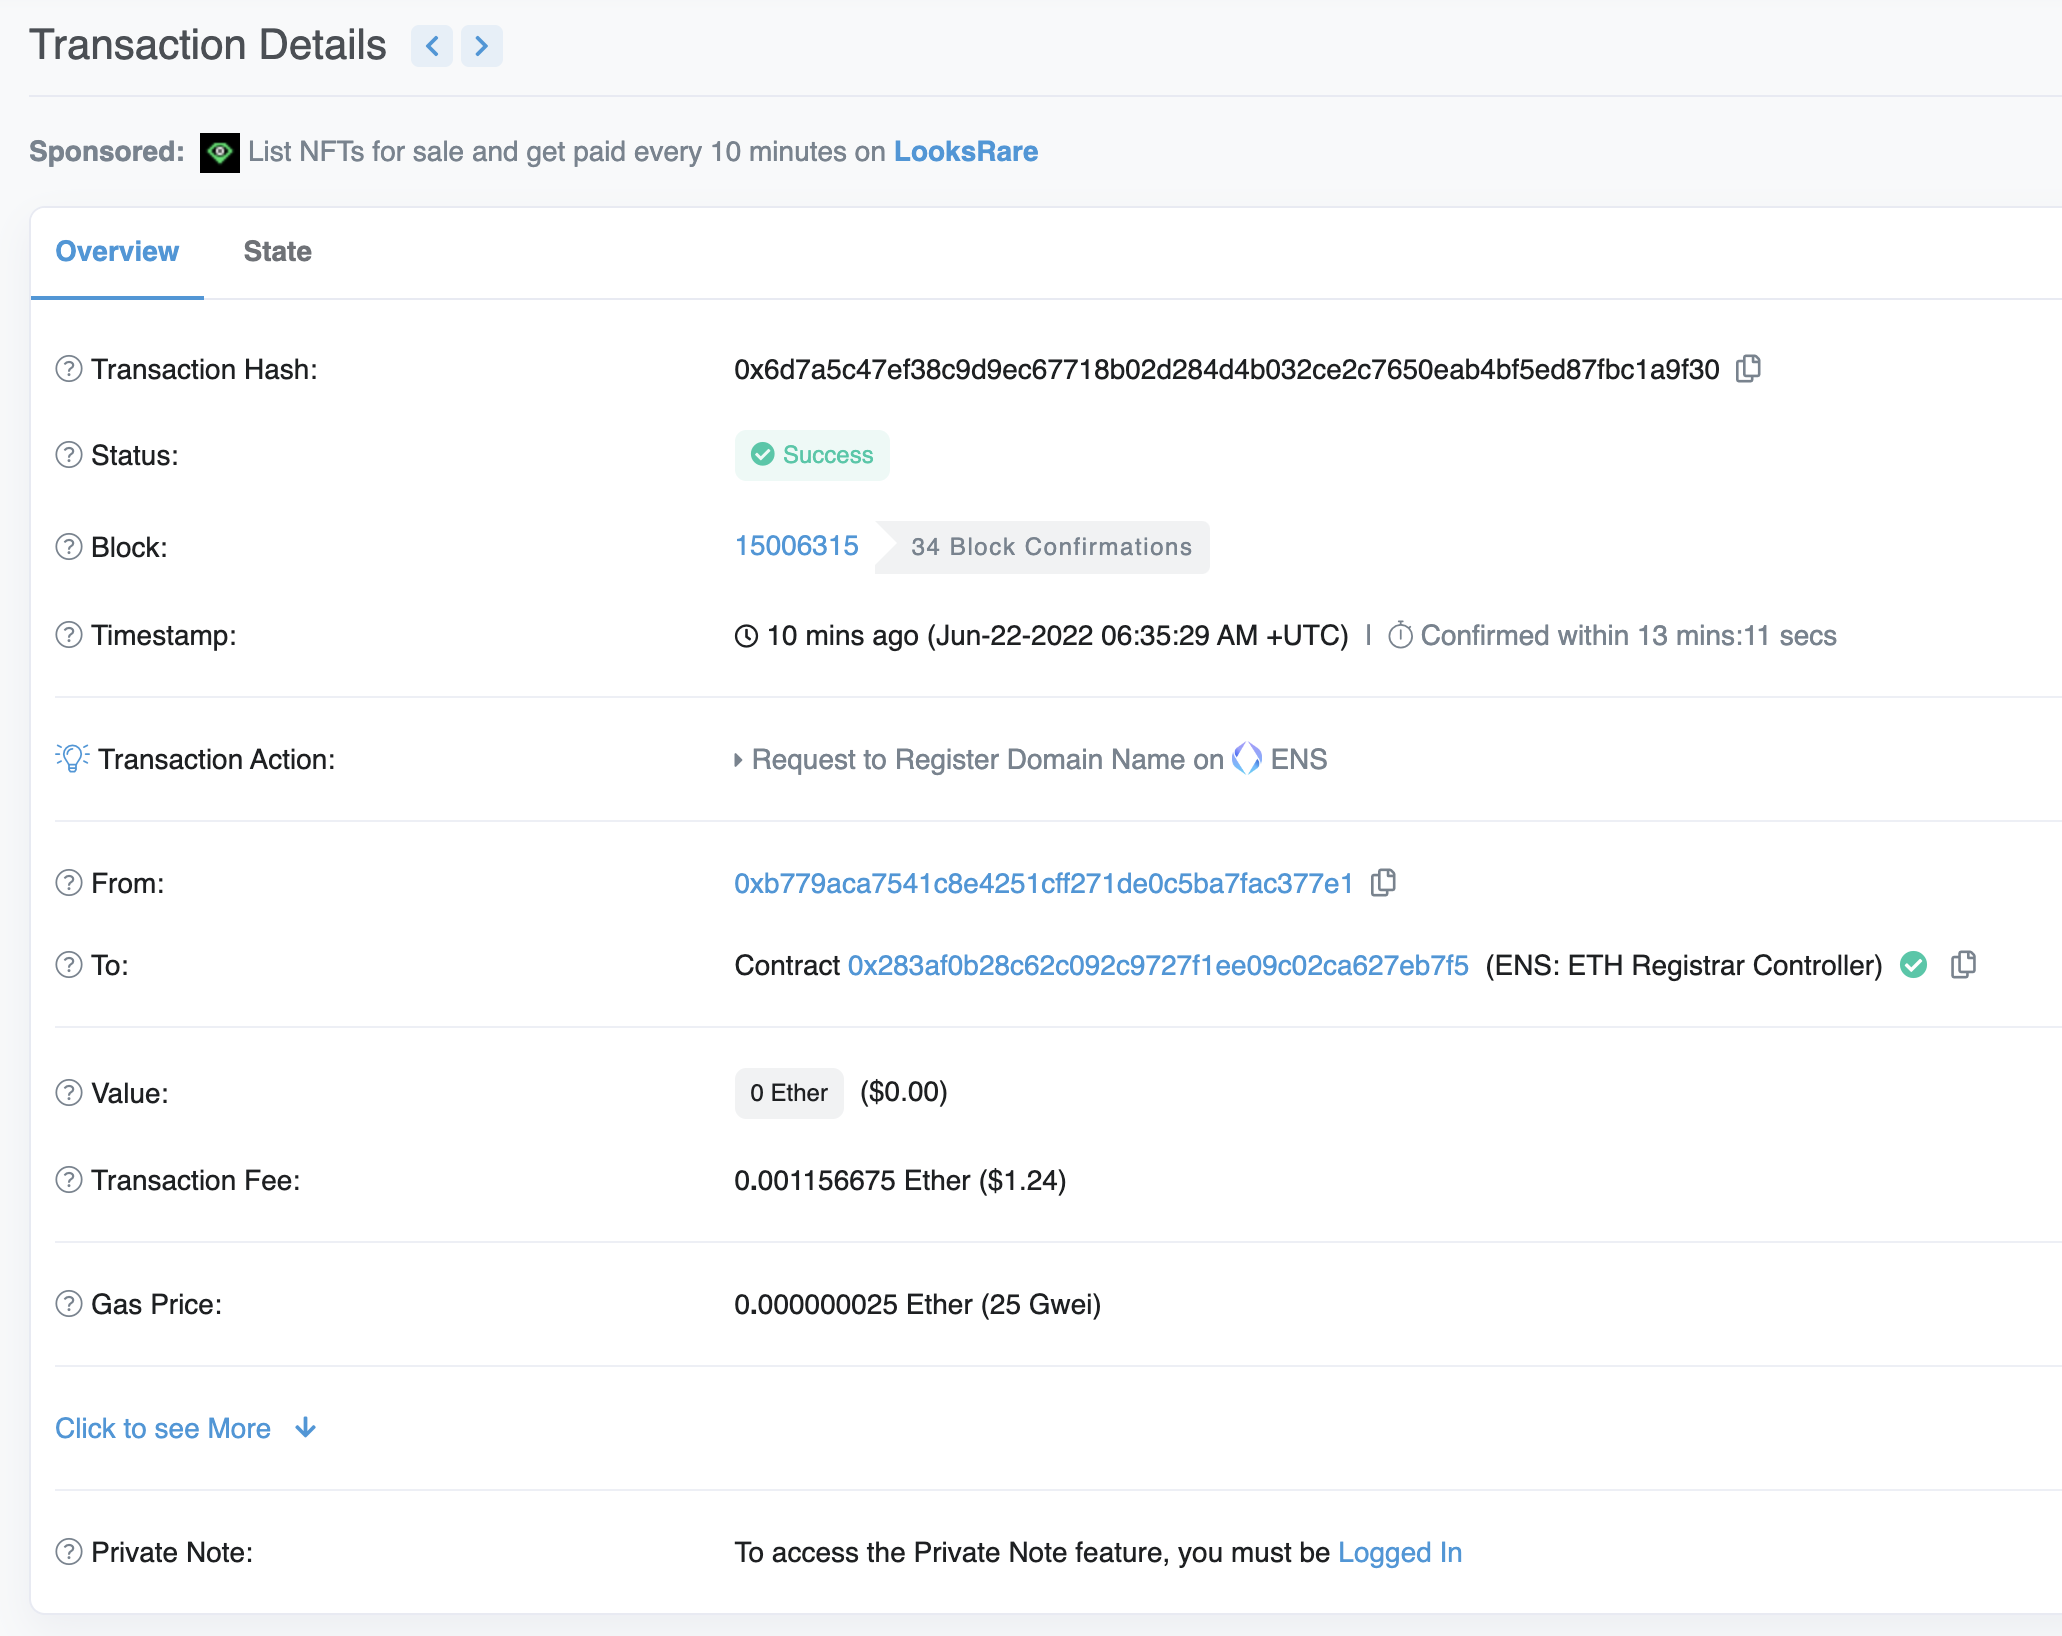Click the green verified contract checkmark
The image size is (2062, 1636).
pyautogui.click(x=1914, y=965)
